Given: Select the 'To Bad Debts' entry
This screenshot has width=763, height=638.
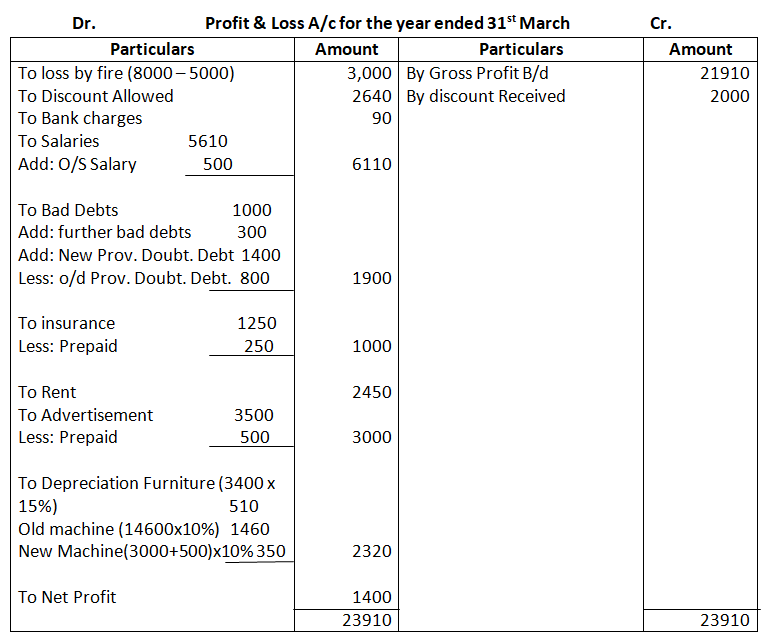Looking at the screenshot, I should point(68,210).
